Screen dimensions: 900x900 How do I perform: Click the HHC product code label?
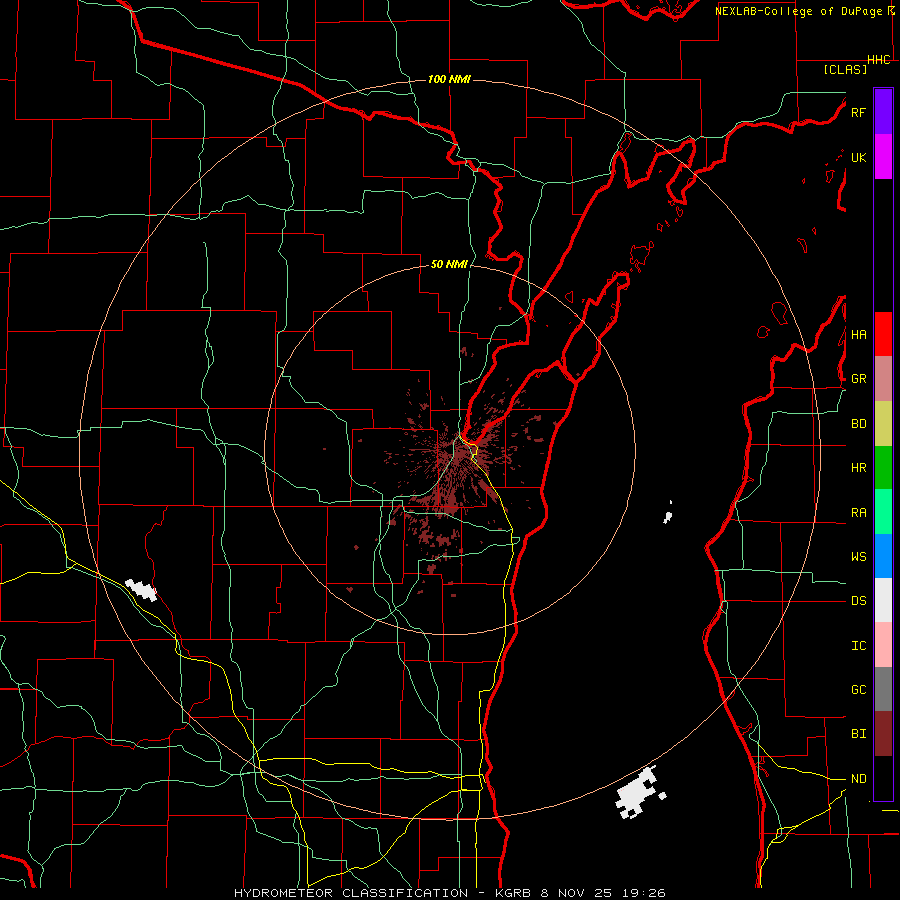click(879, 60)
